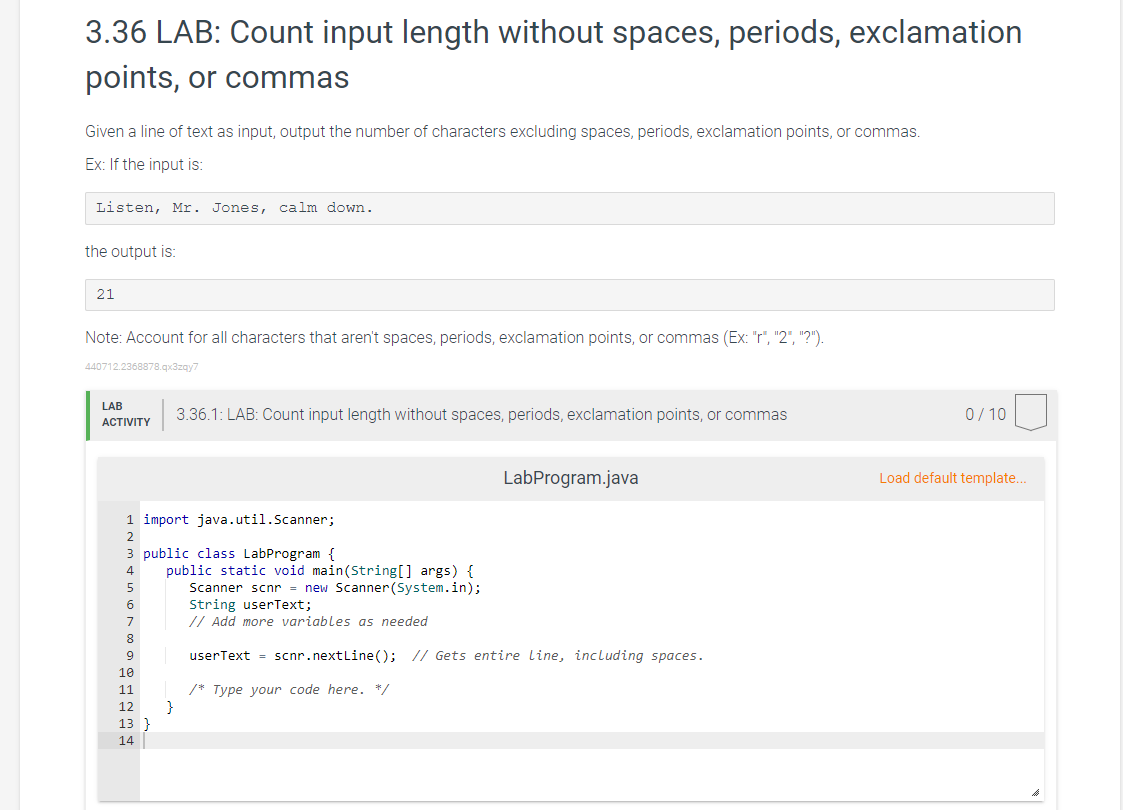This screenshot has height=810, width=1123.
Task: Click the '// Gets entire line, including spaces.' comment
Action: click(x=557, y=656)
